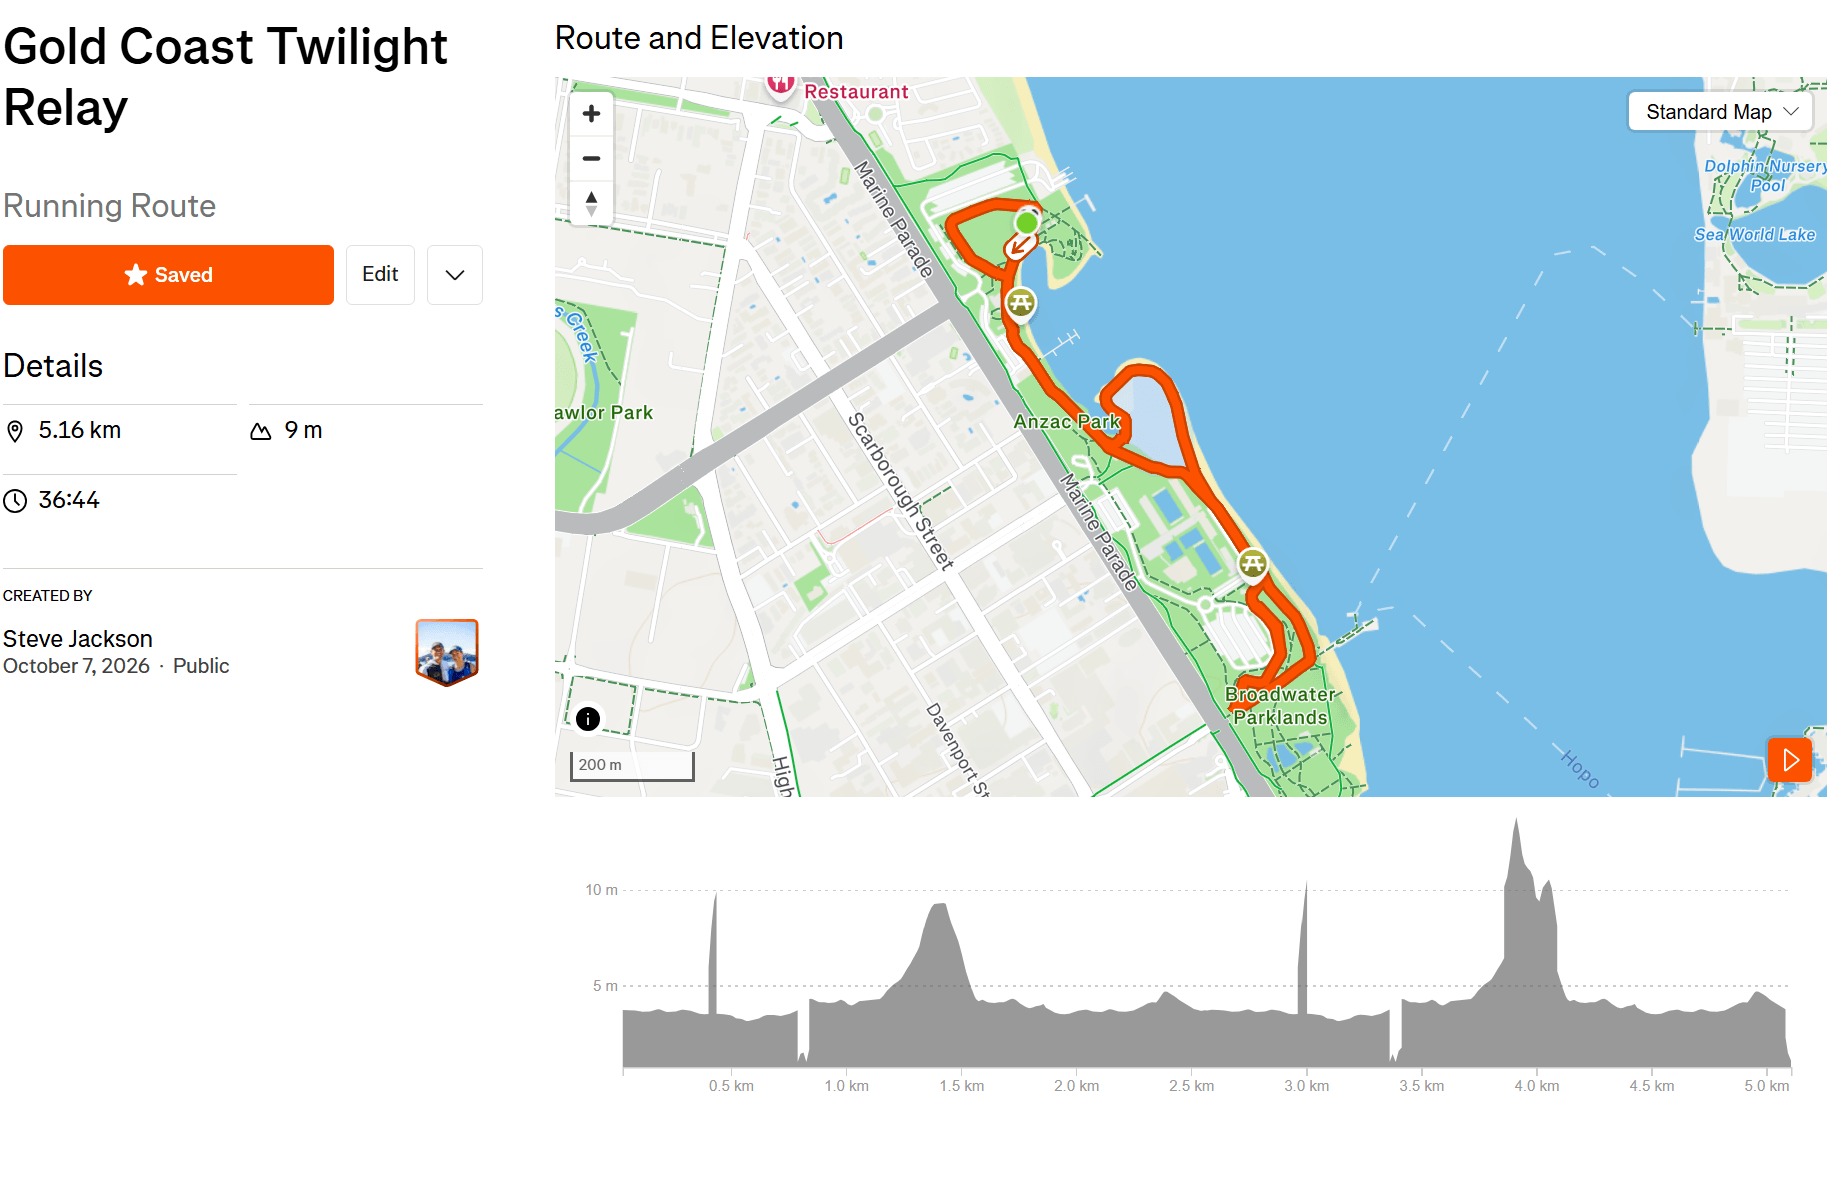Click the green route start marker

coord(1027,222)
